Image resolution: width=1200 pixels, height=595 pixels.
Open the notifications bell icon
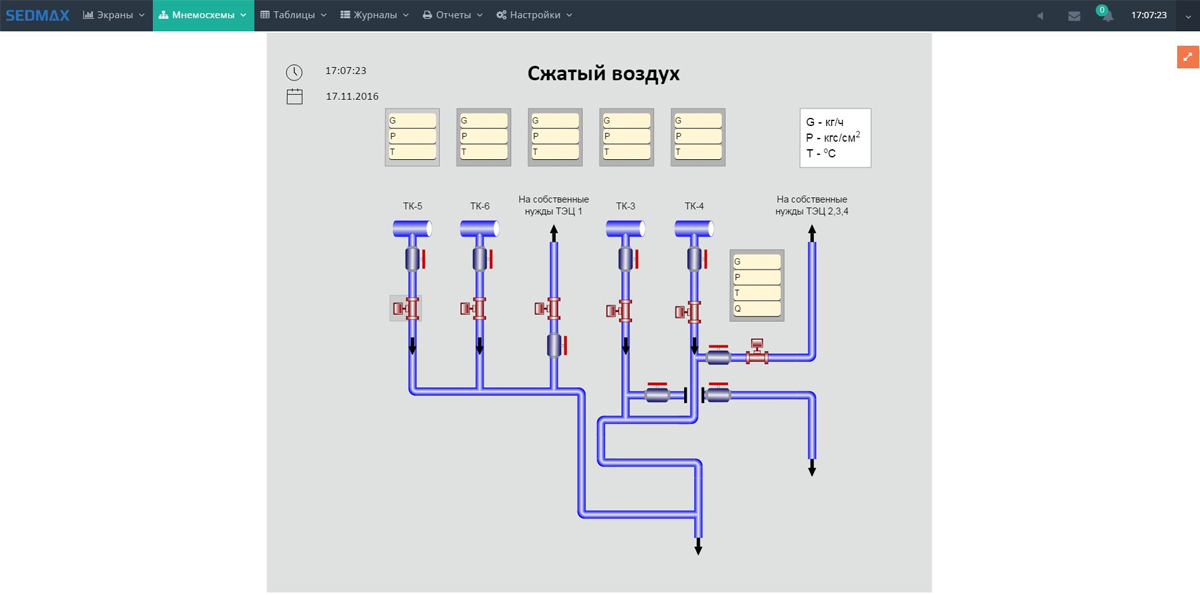(x=1106, y=16)
